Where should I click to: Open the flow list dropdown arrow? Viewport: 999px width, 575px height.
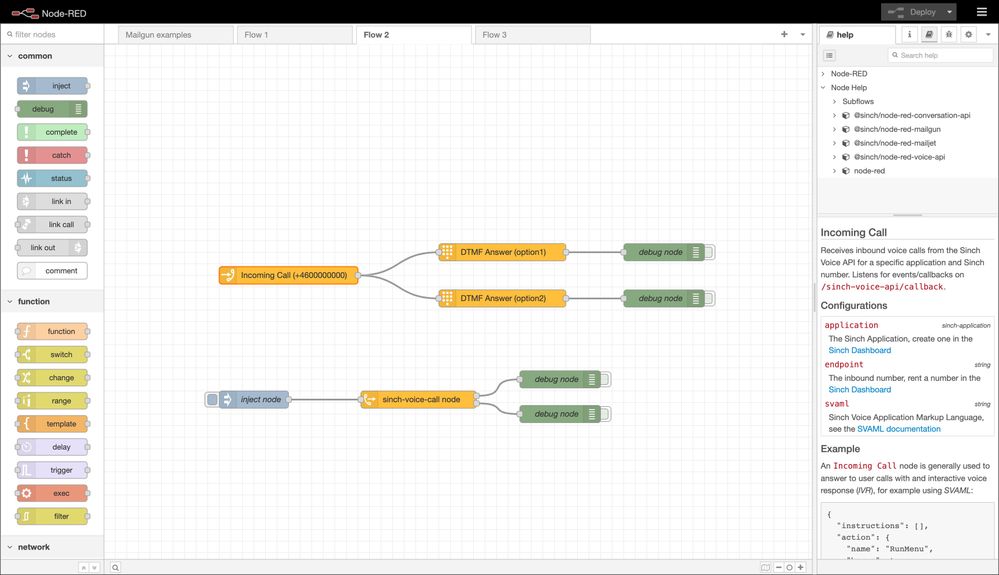click(803, 34)
